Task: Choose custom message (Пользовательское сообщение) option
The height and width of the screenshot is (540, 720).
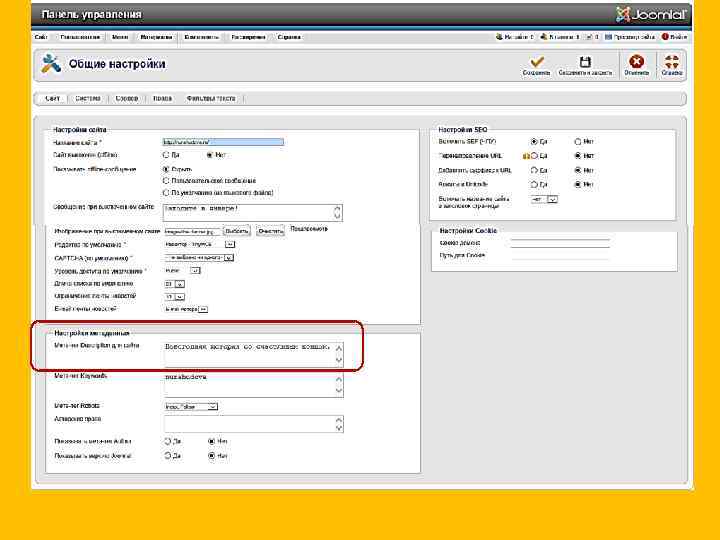Action: pyautogui.click(x=167, y=181)
